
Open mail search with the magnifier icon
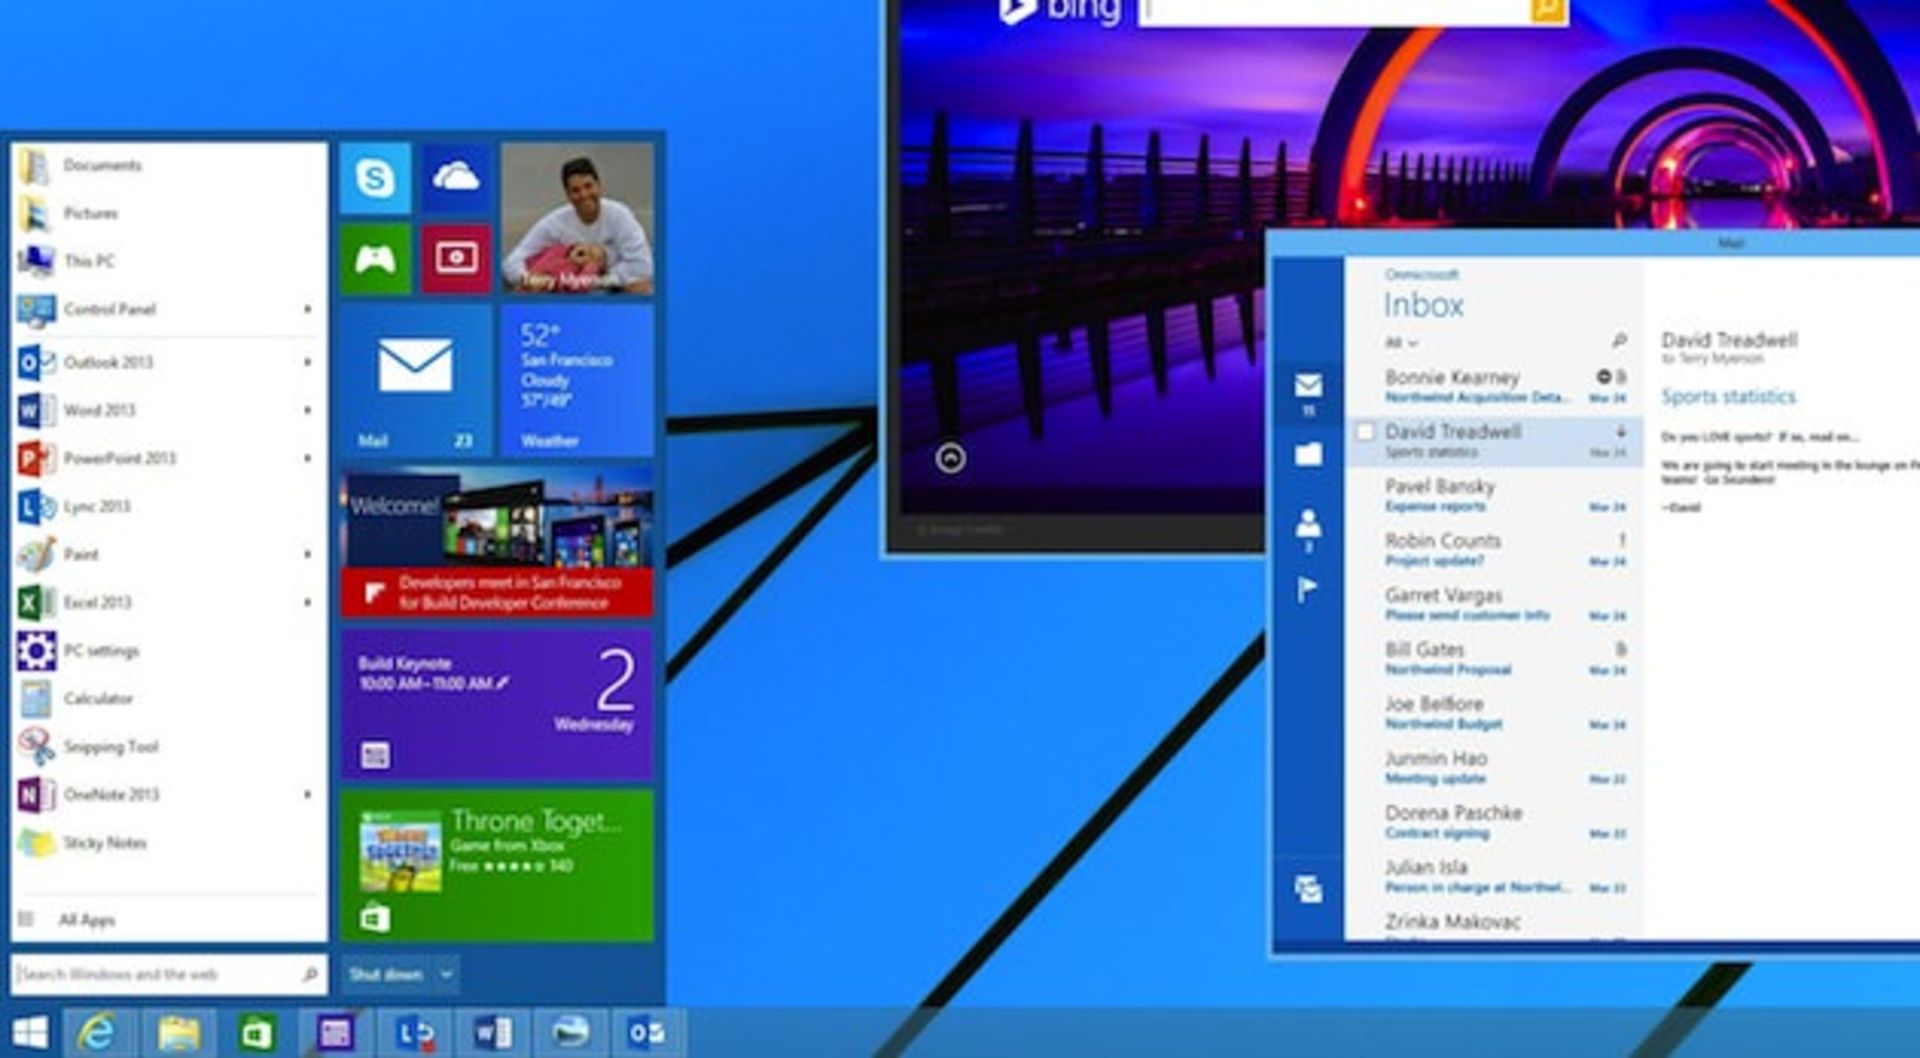(x=1620, y=342)
